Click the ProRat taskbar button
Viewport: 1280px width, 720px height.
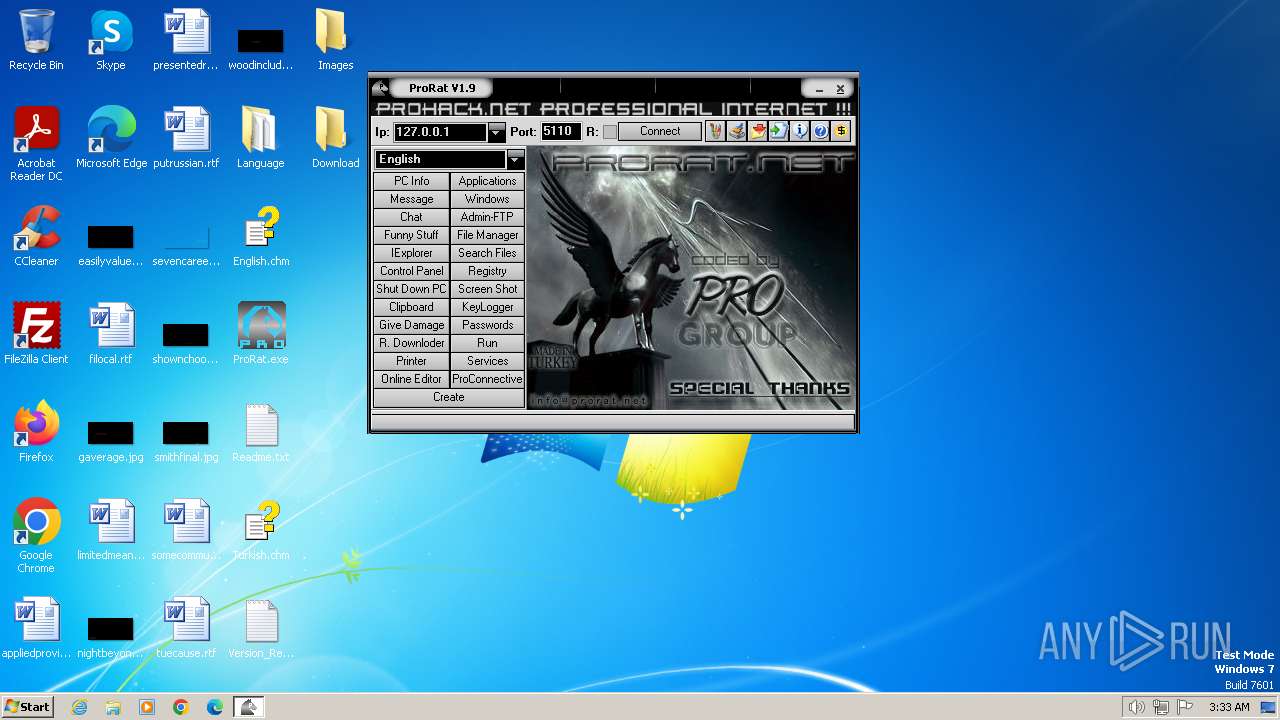249,707
